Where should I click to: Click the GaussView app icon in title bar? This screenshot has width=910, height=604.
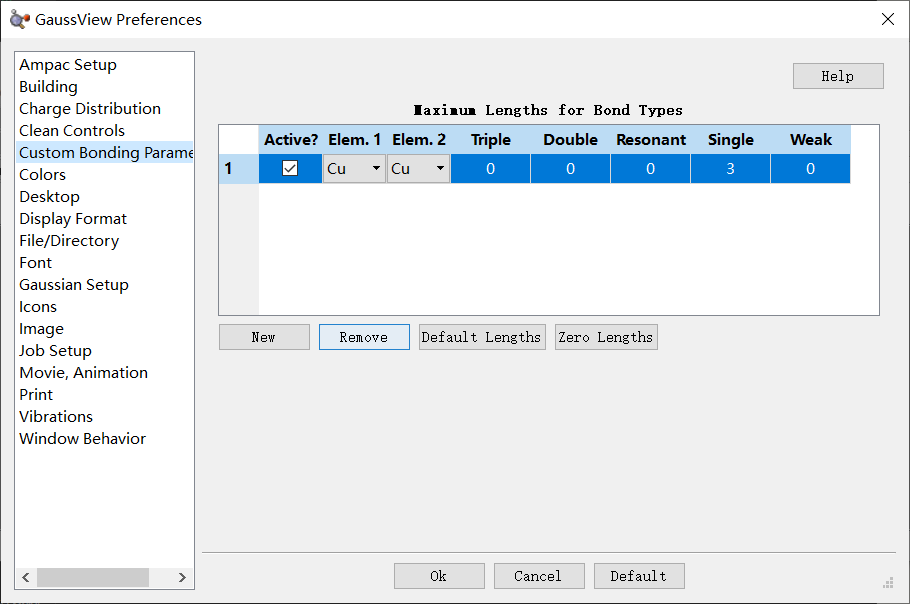pos(19,19)
